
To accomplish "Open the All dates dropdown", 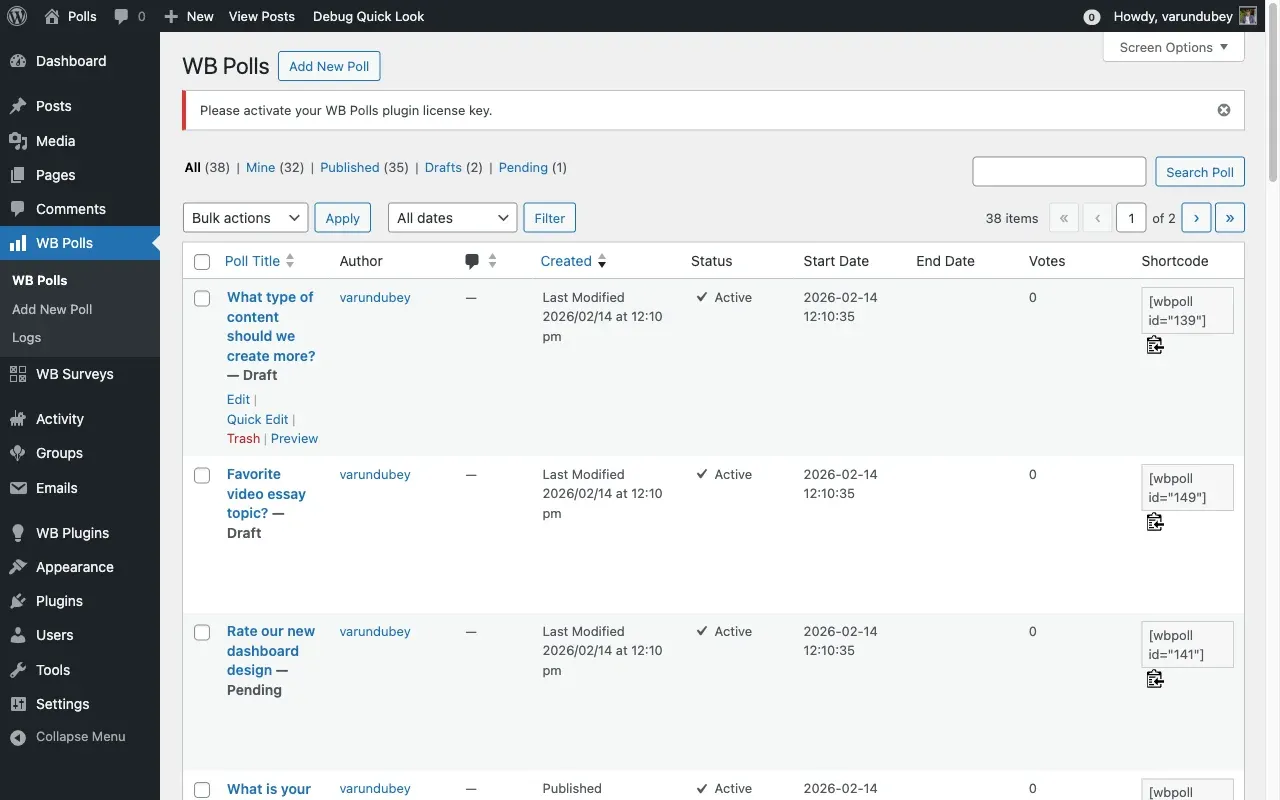I will coord(452,218).
